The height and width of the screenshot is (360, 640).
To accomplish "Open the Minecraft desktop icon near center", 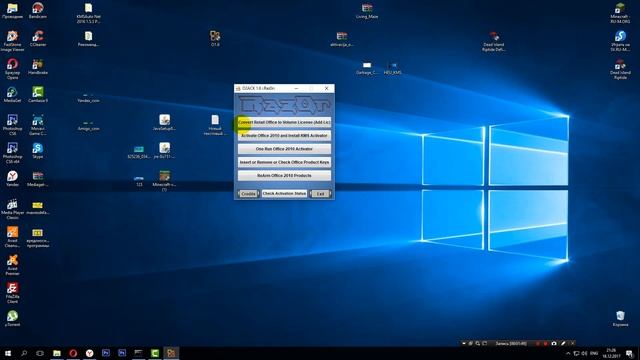I will [164, 180].
